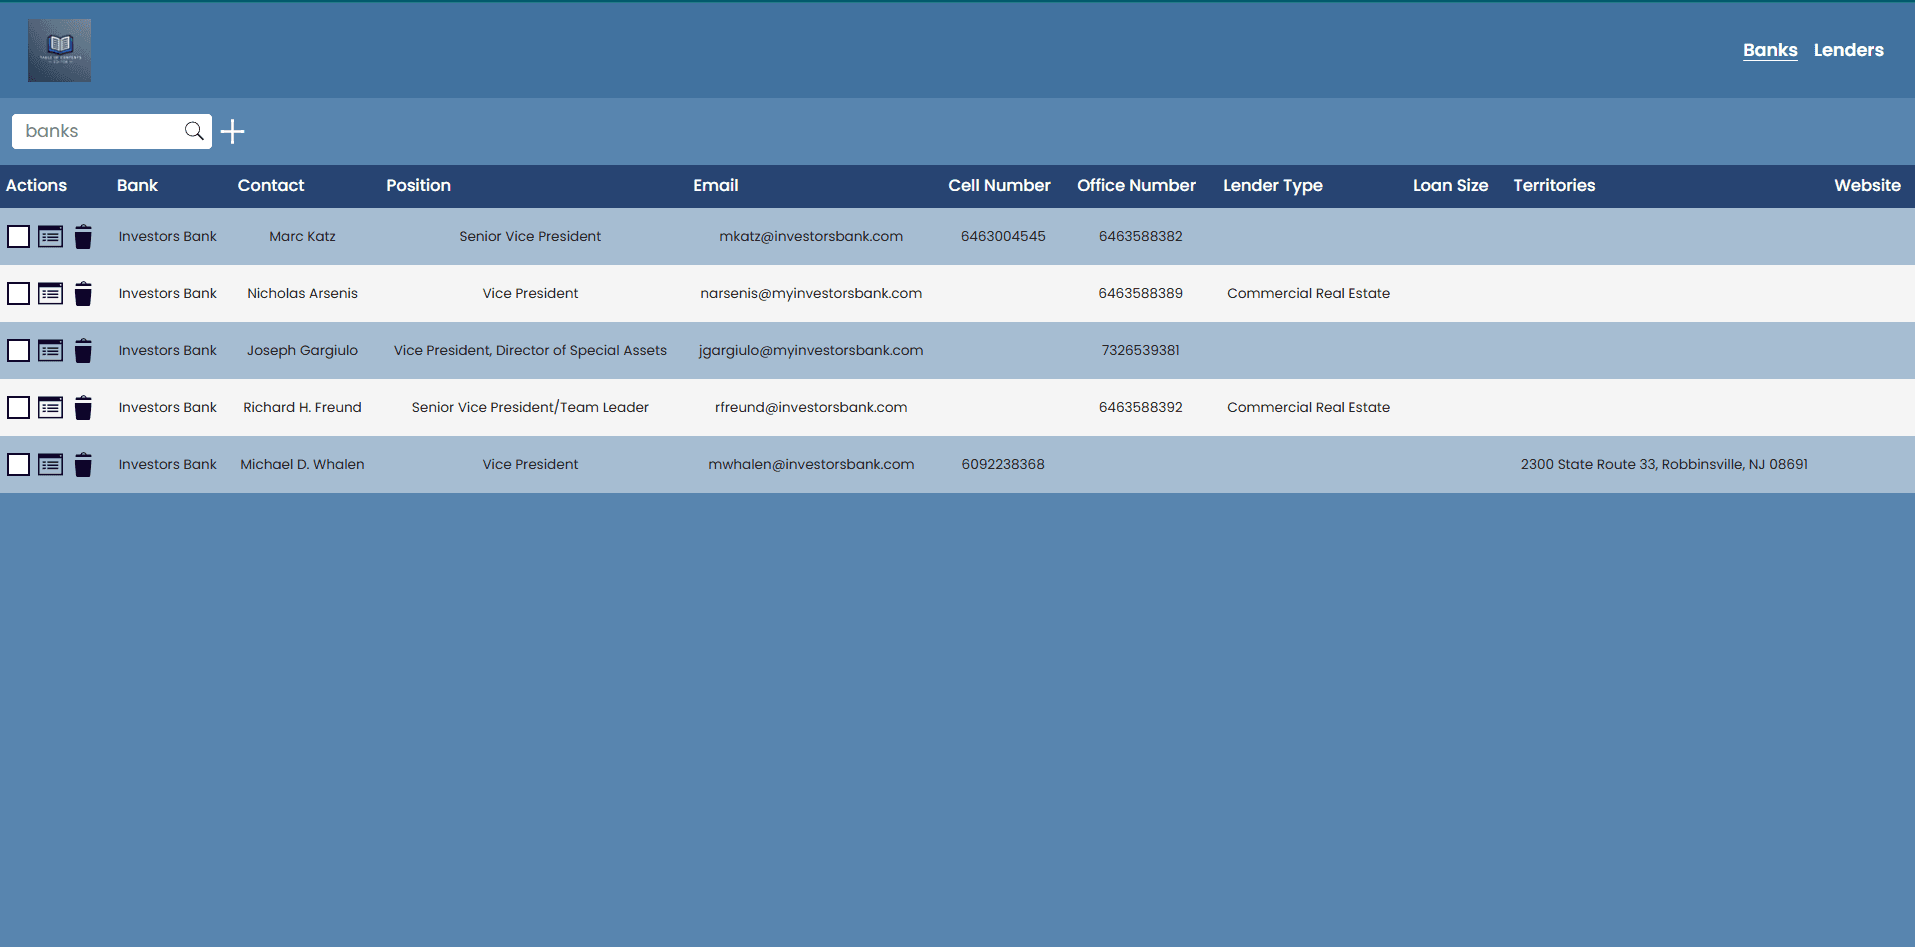Screen dimensions: 1915x947
Task: Click Investors Bank in the Marc Katz row
Action: coord(167,236)
